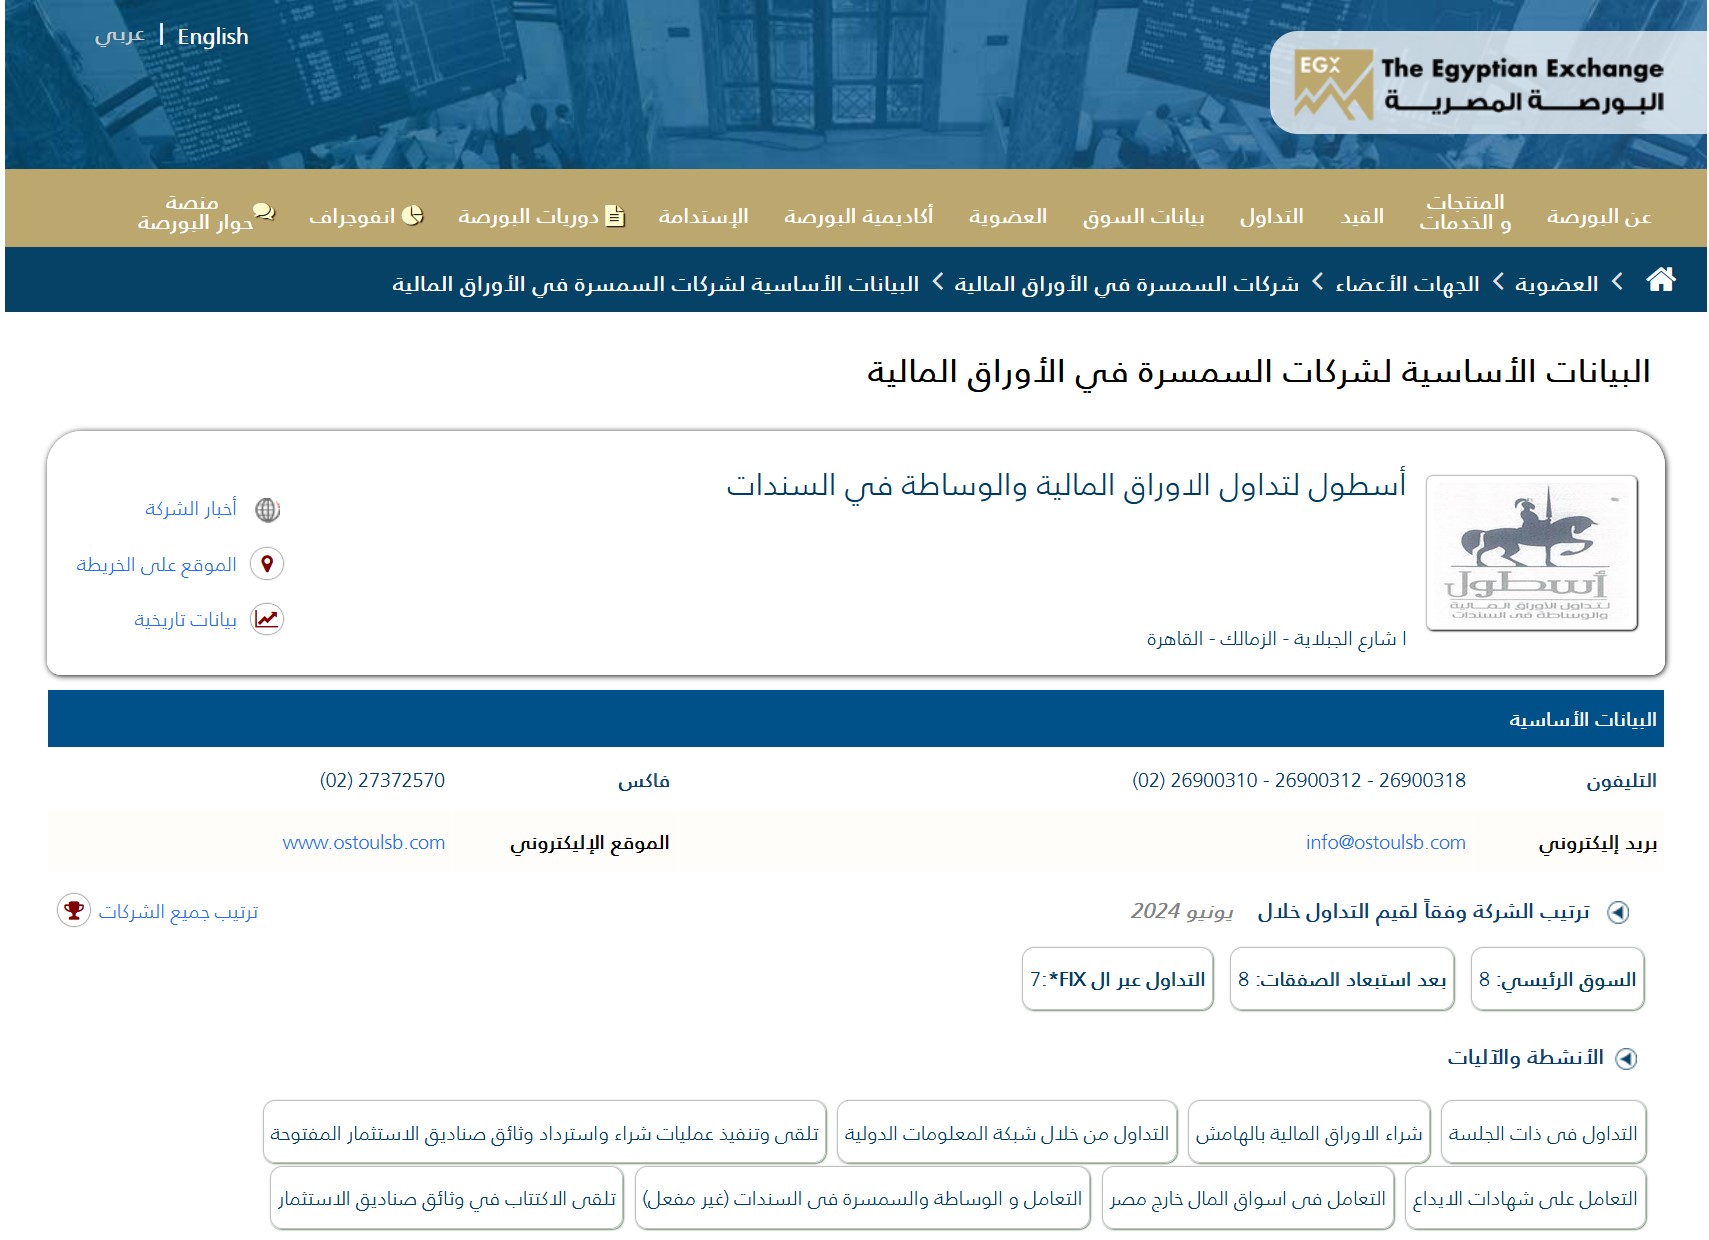Click the trophy icon for company ranking
Image resolution: width=1709 pixels, height=1240 pixels.
[x=74, y=910]
